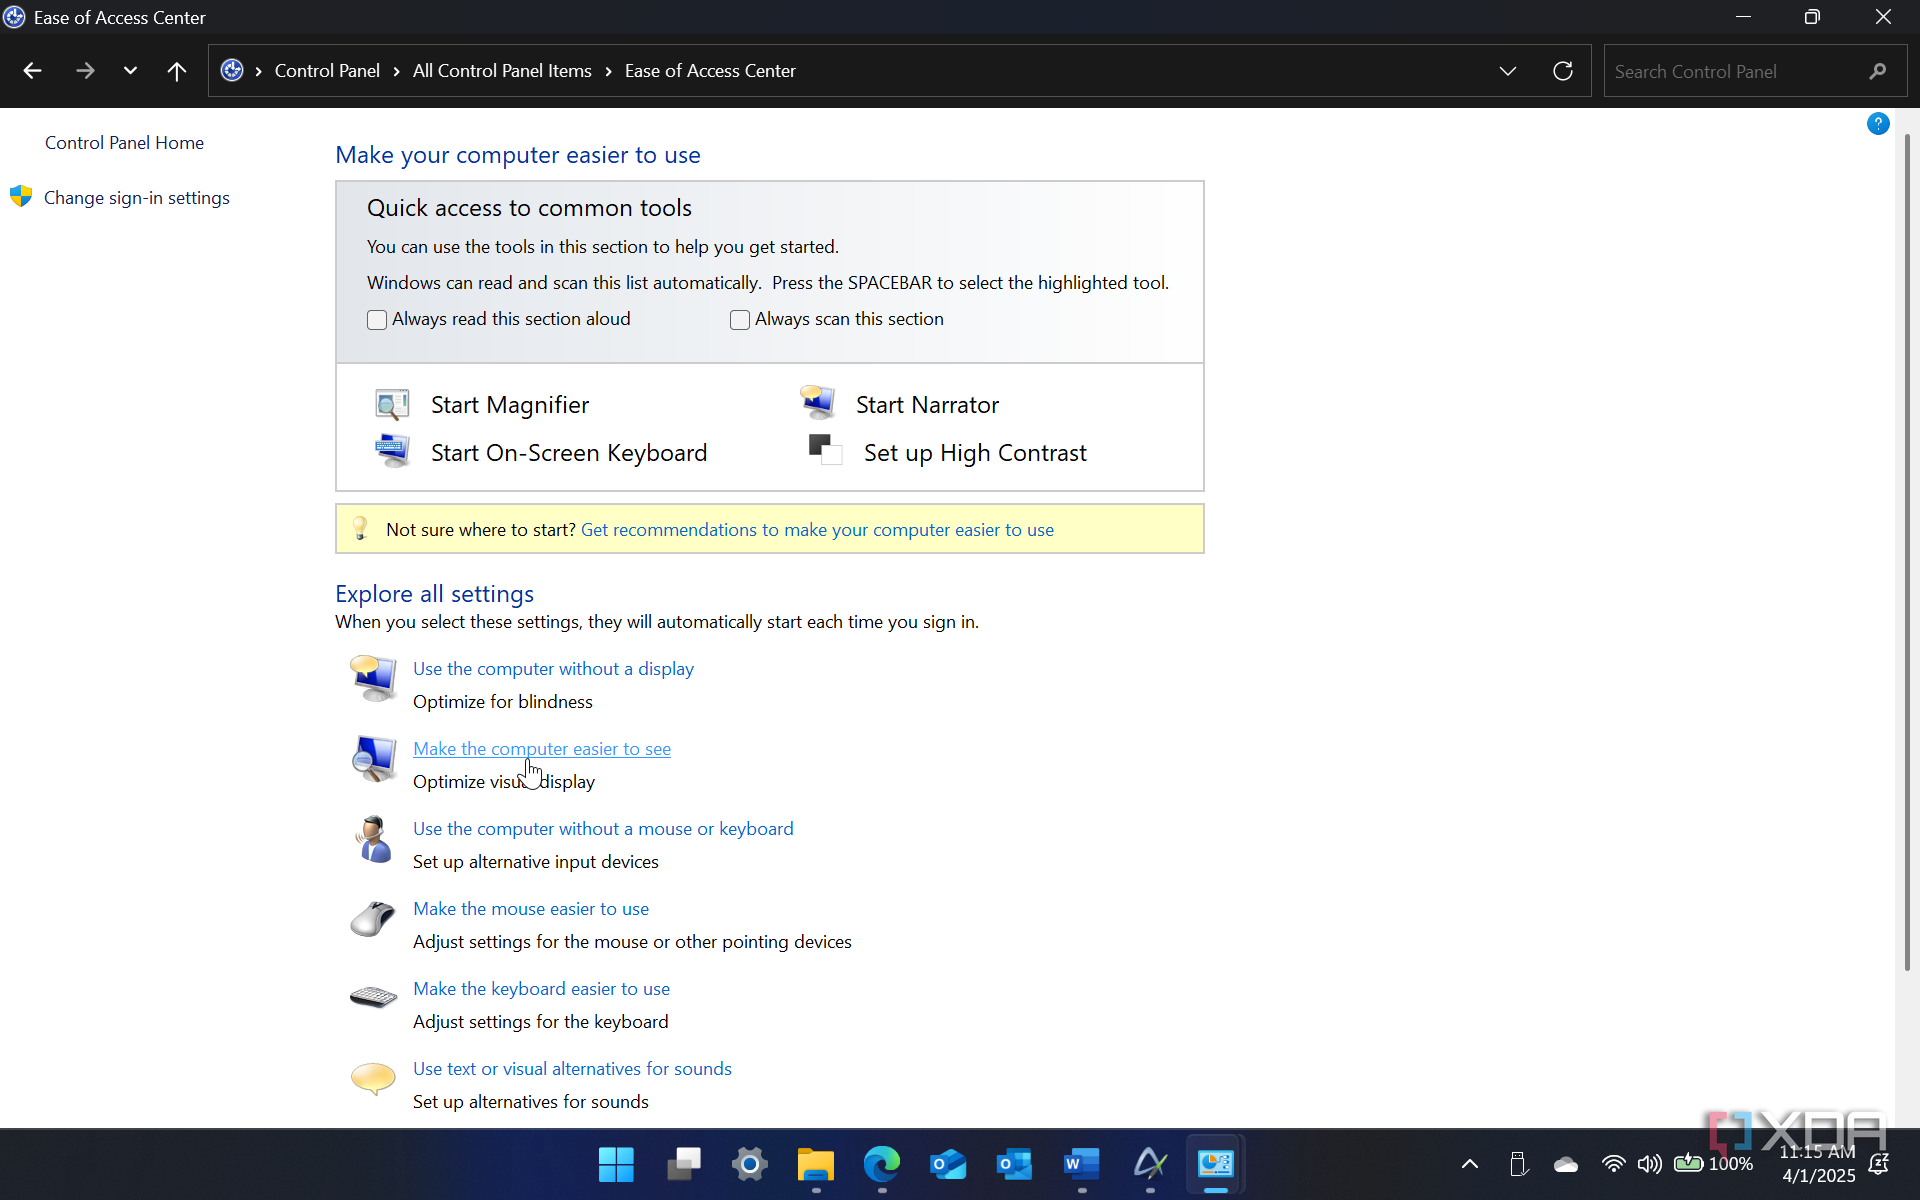
Task: Open the clock showing 4/1/2025
Action: point(1818,1164)
